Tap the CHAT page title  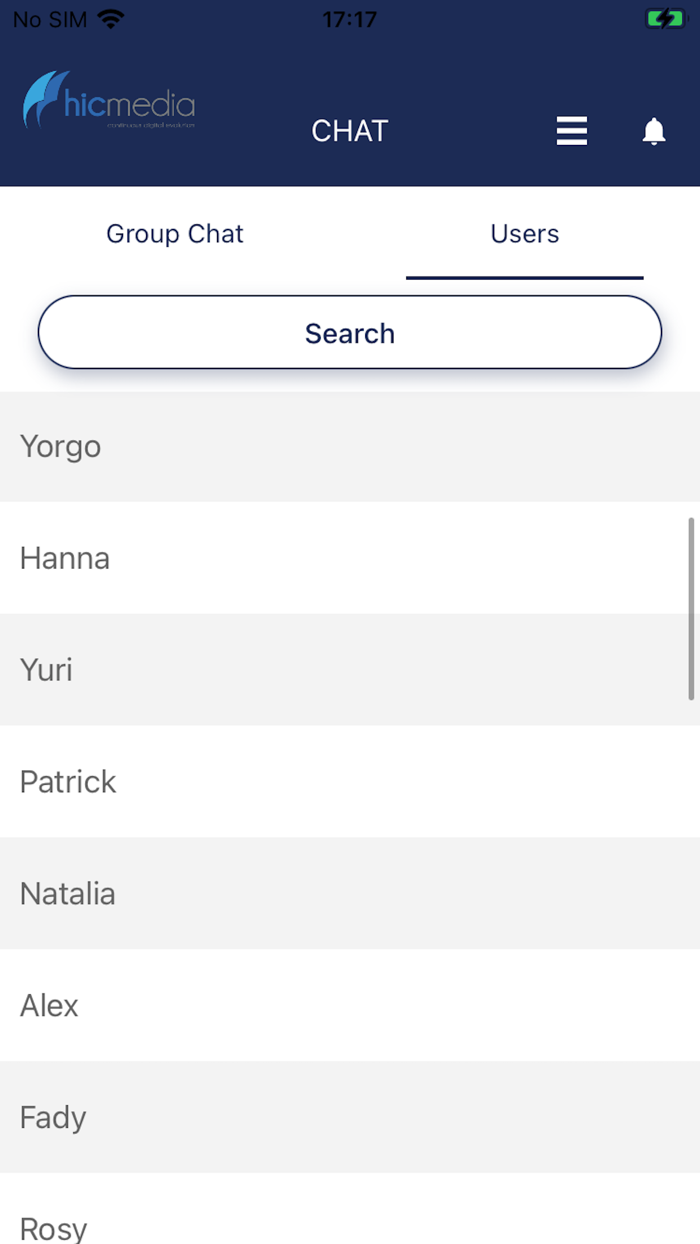(x=350, y=131)
